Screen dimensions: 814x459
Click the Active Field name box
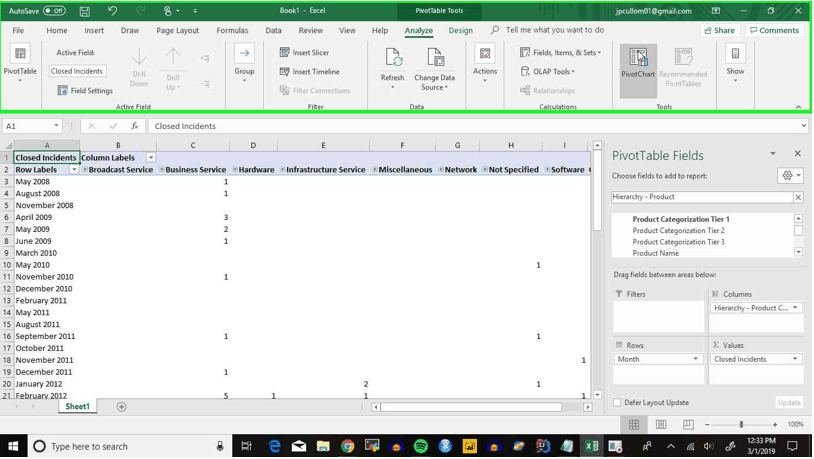pos(77,71)
